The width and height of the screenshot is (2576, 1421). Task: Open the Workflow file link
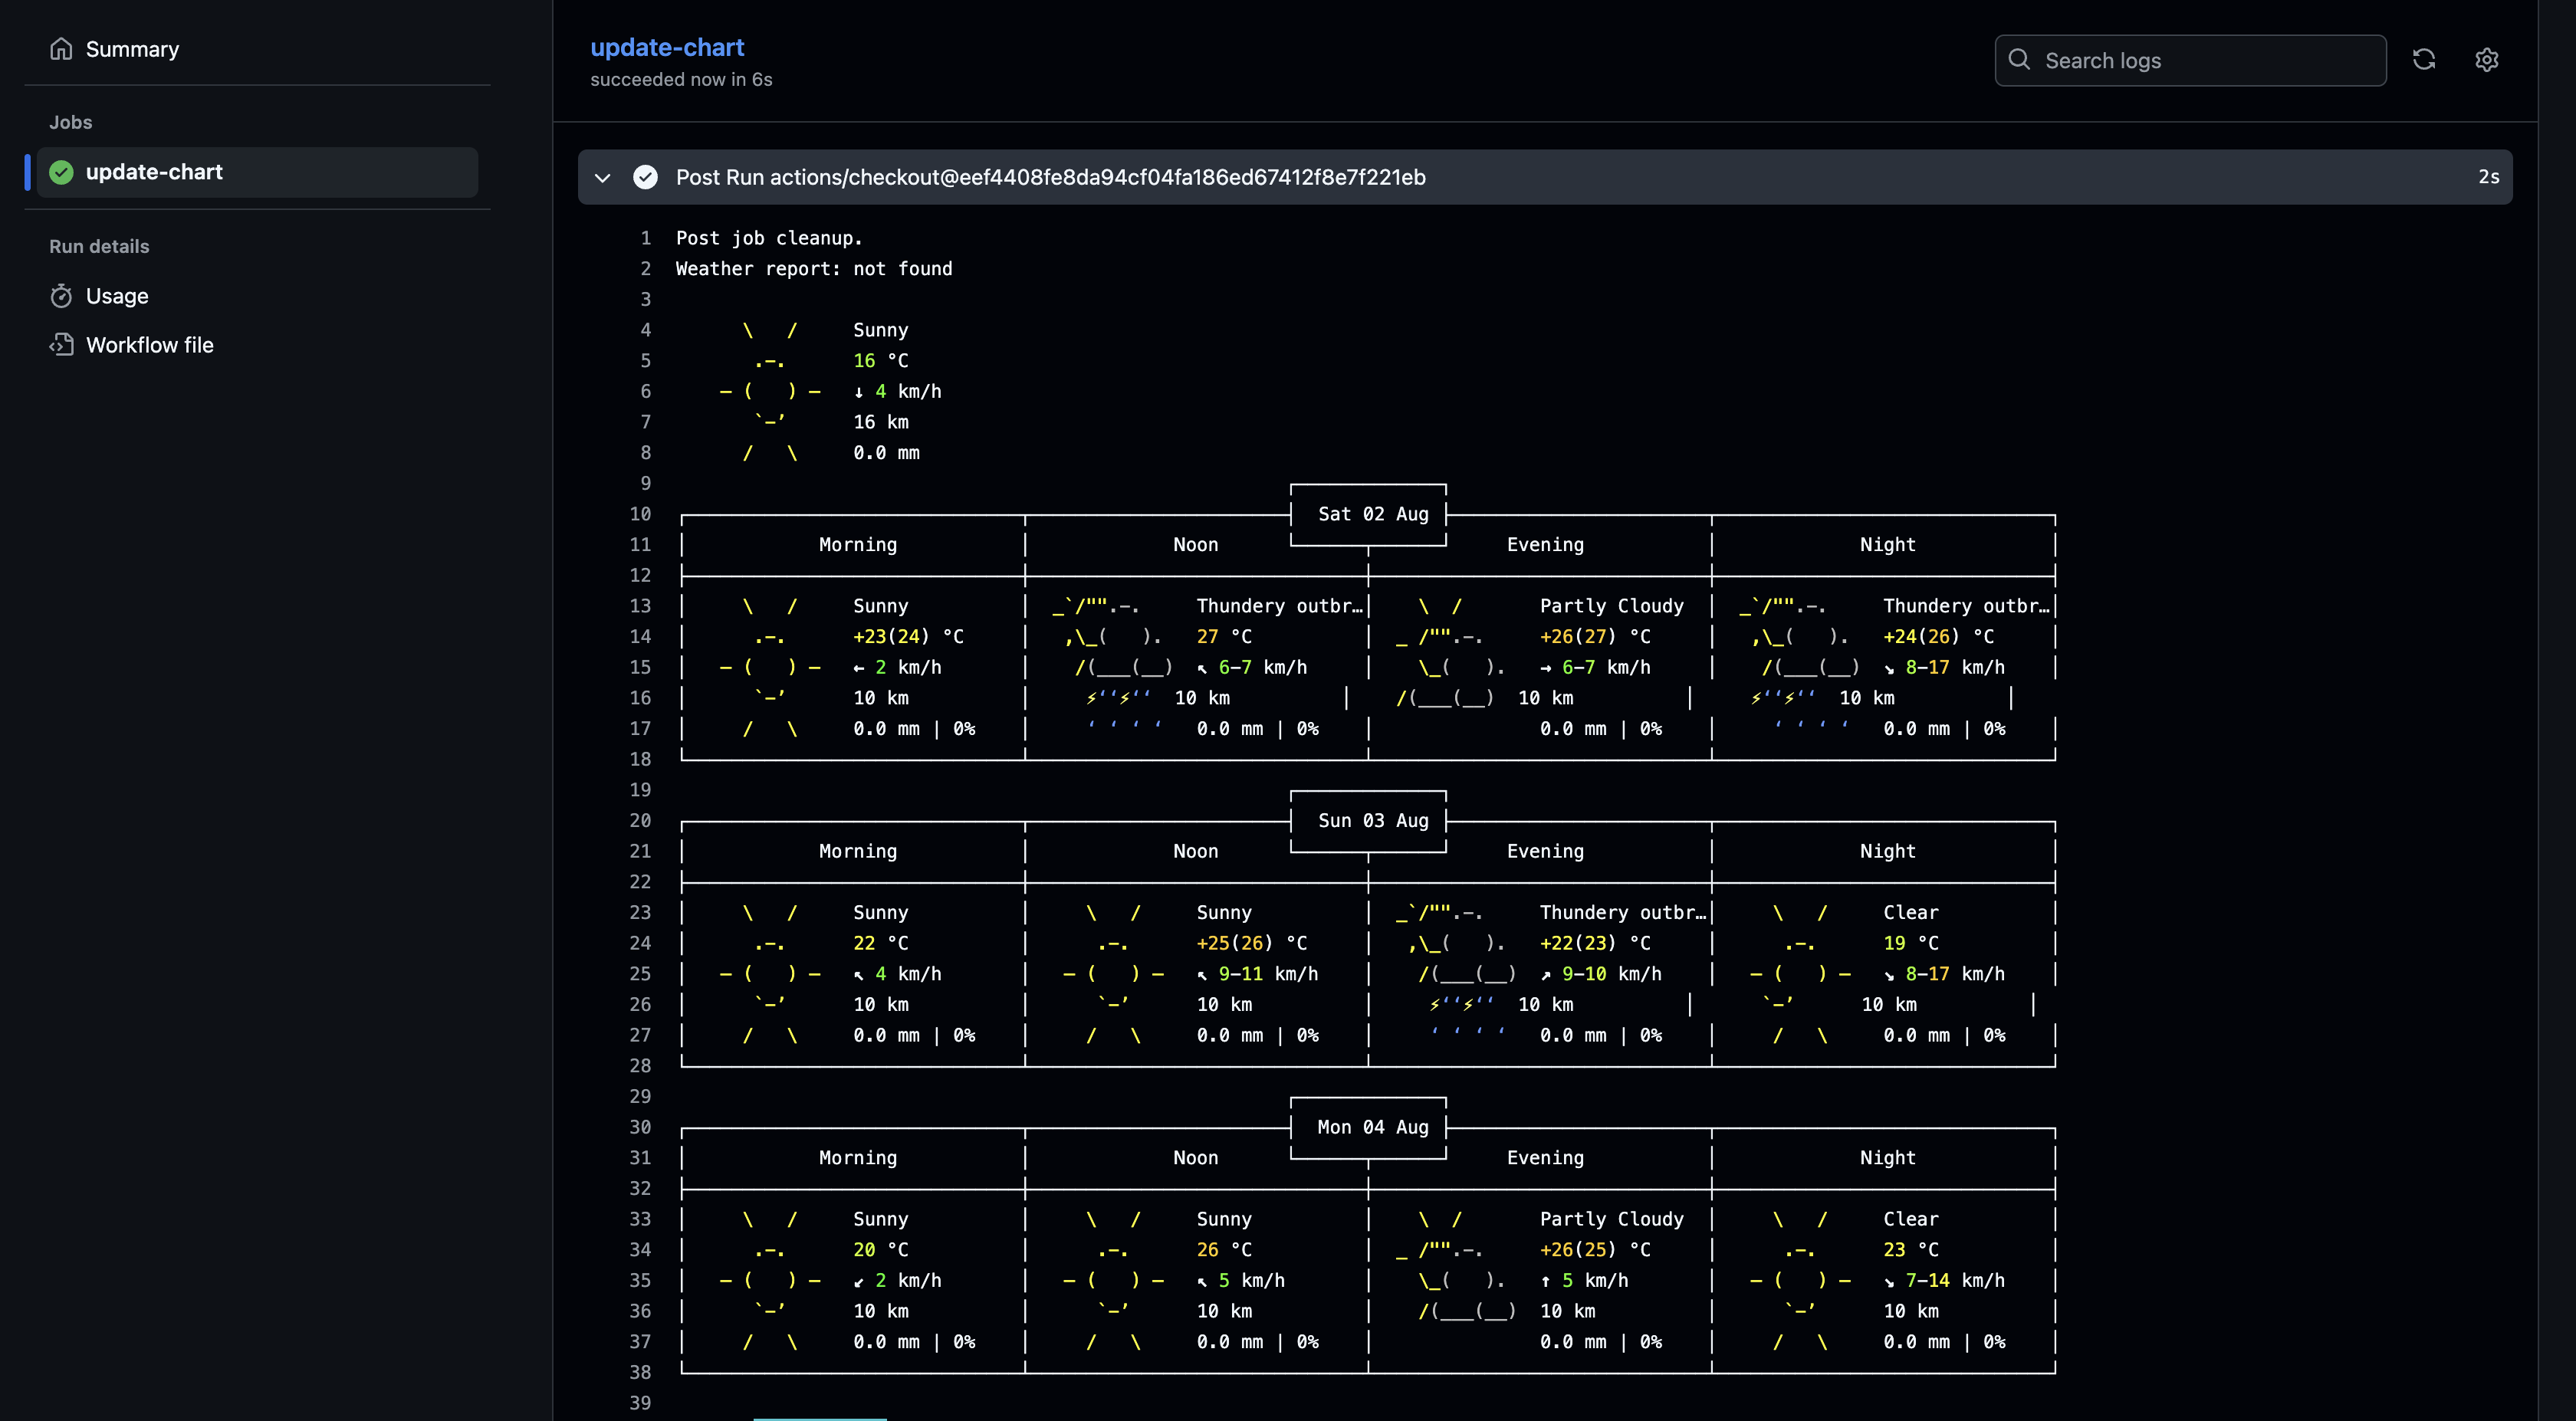pyautogui.click(x=149, y=345)
